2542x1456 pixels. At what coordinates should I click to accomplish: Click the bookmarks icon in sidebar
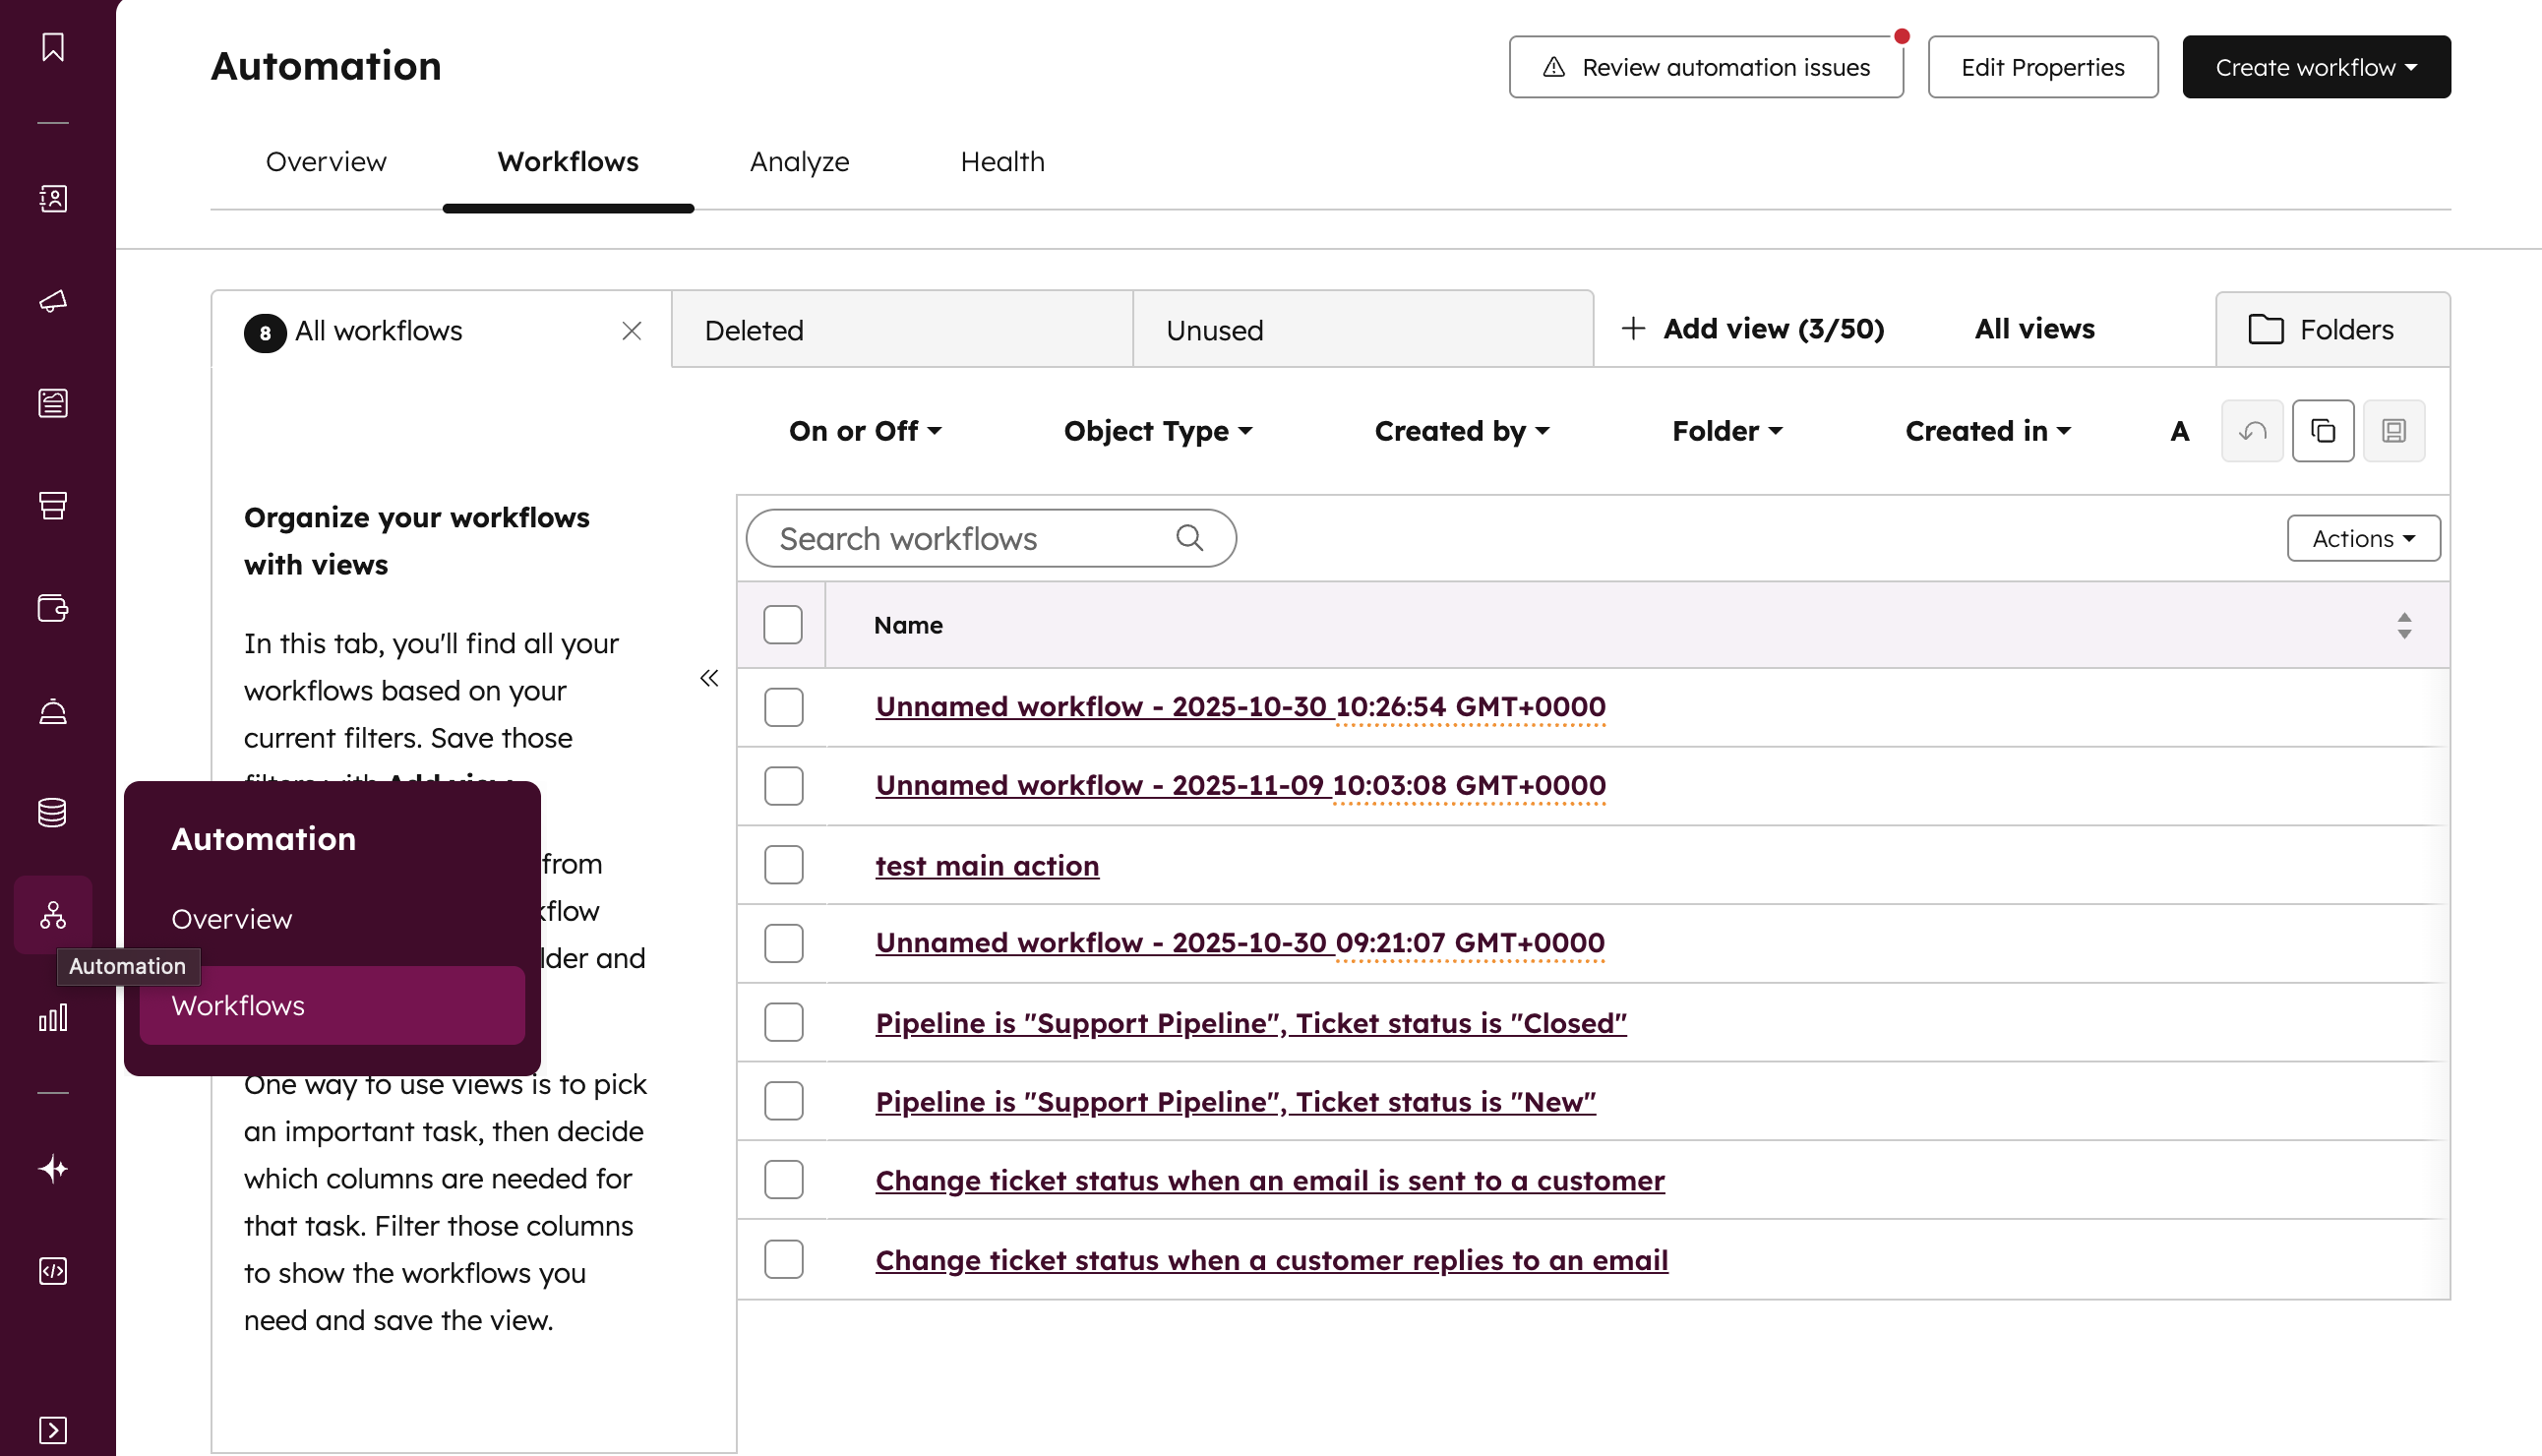click(x=53, y=46)
